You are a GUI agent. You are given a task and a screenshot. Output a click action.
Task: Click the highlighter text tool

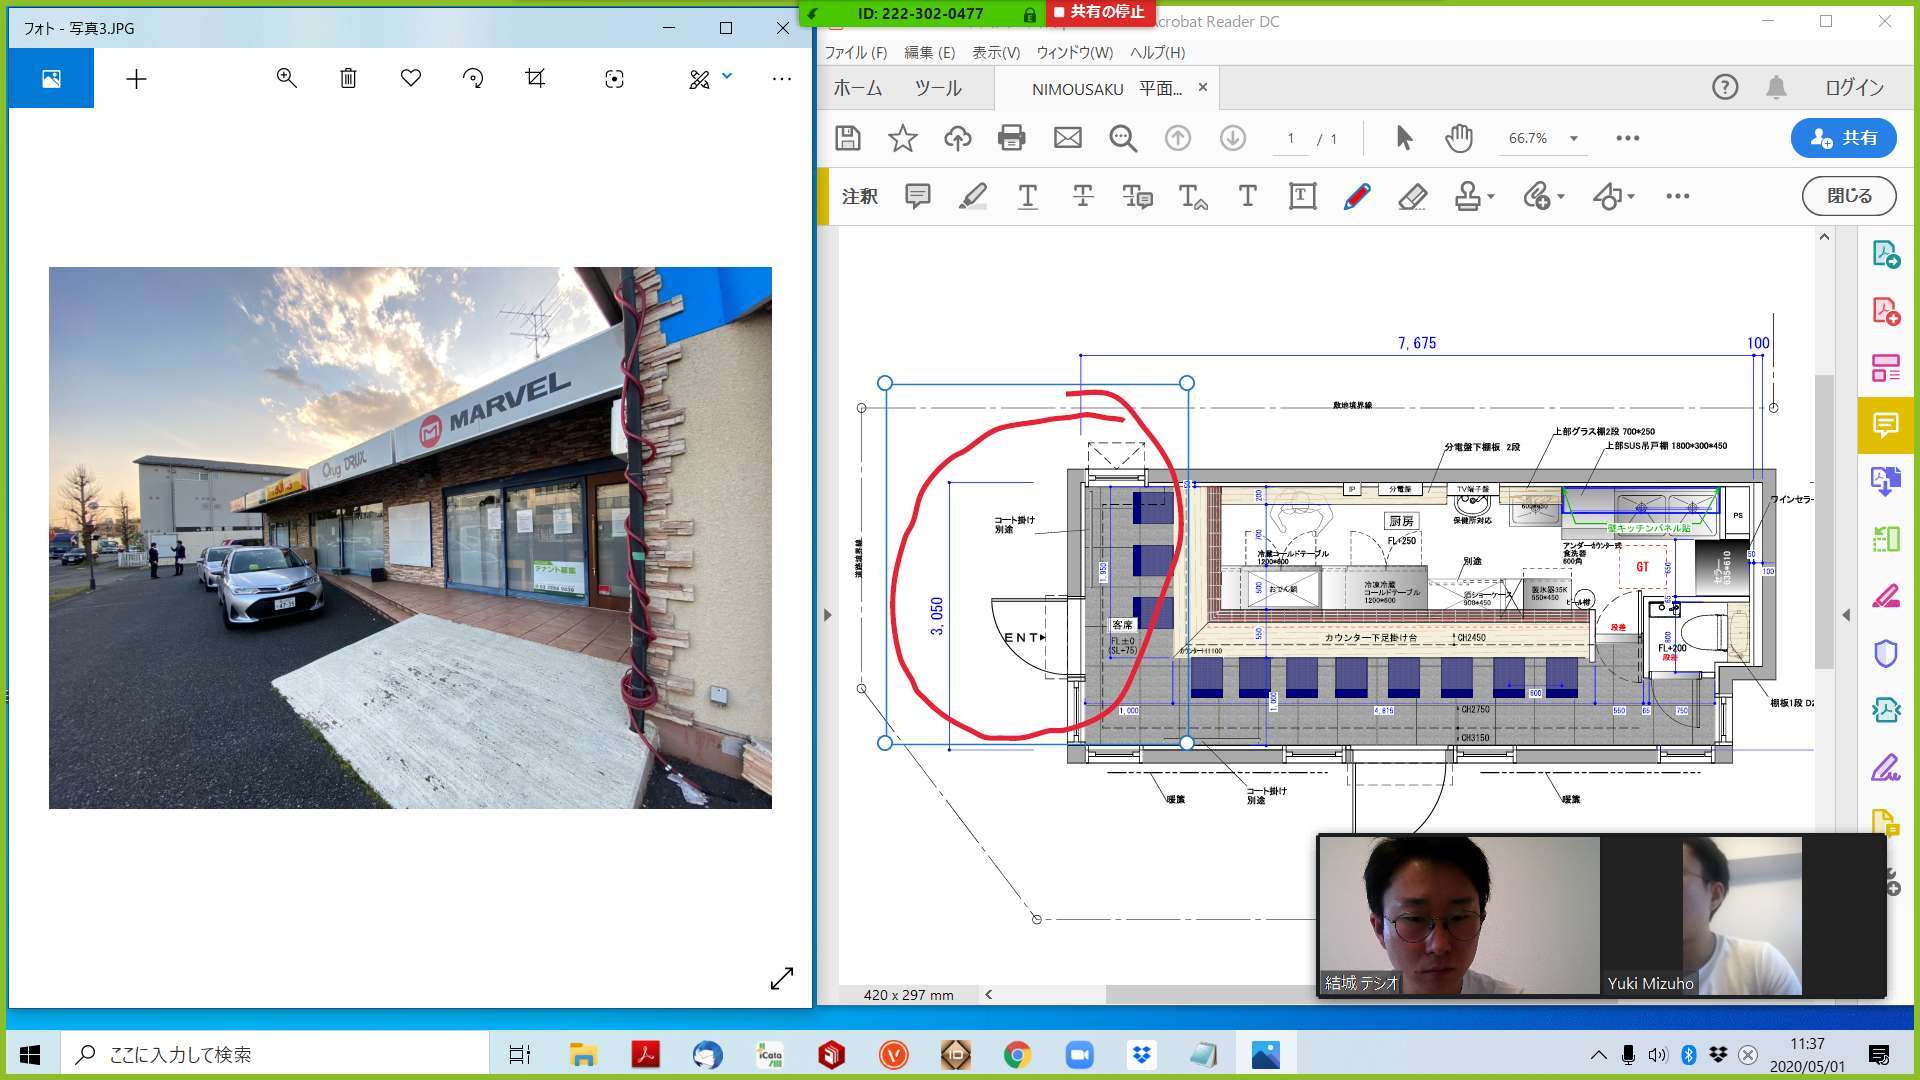point(972,196)
